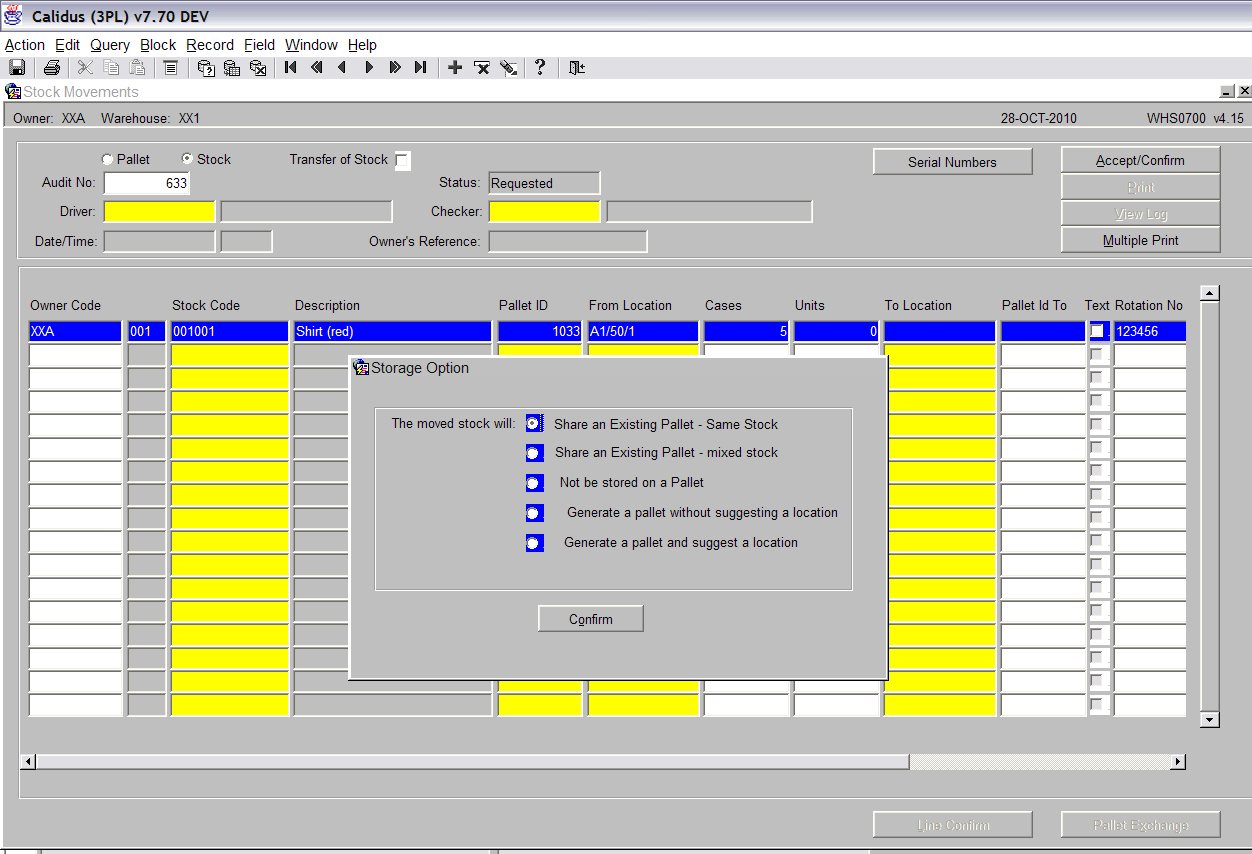1252x854 pixels.
Task: Select Generate a pallet without suggesting a location
Action: tap(535, 513)
